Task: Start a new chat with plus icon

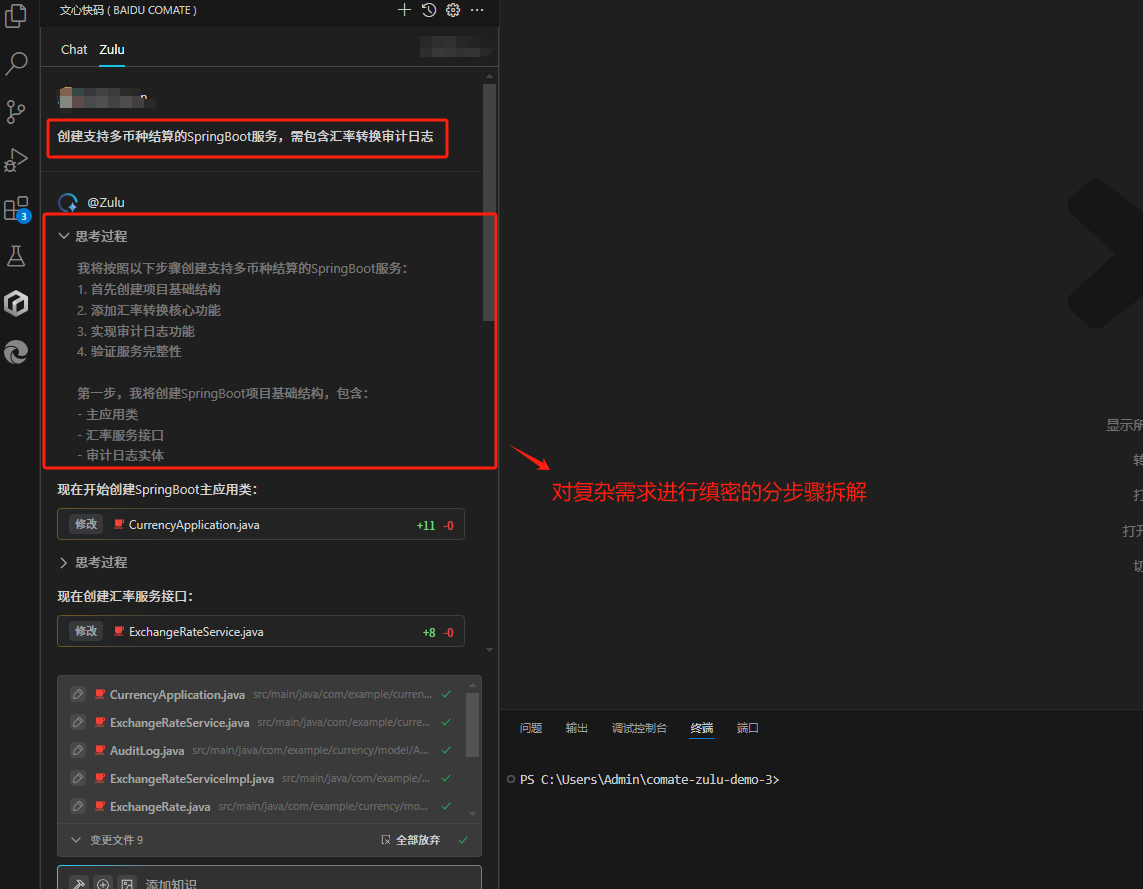Action: 404,10
